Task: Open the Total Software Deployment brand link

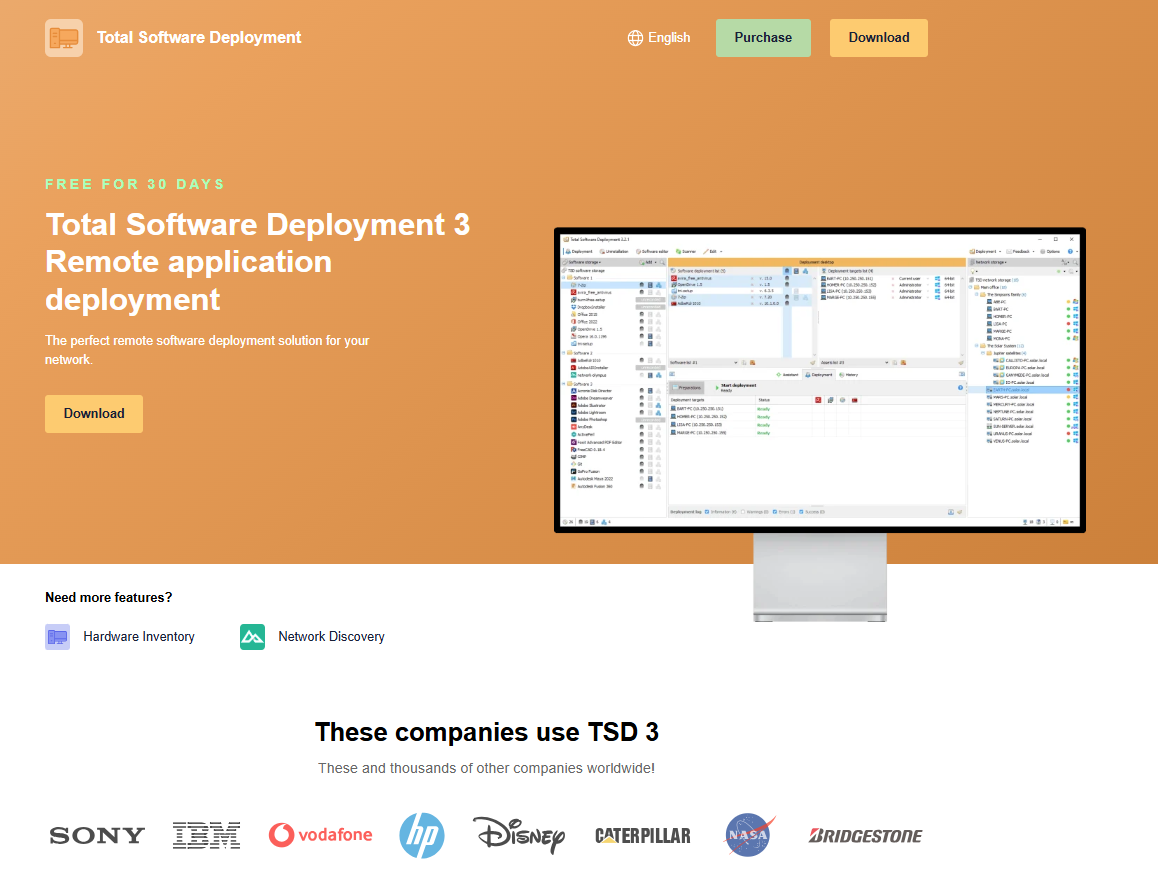Action: (x=199, y=38)
